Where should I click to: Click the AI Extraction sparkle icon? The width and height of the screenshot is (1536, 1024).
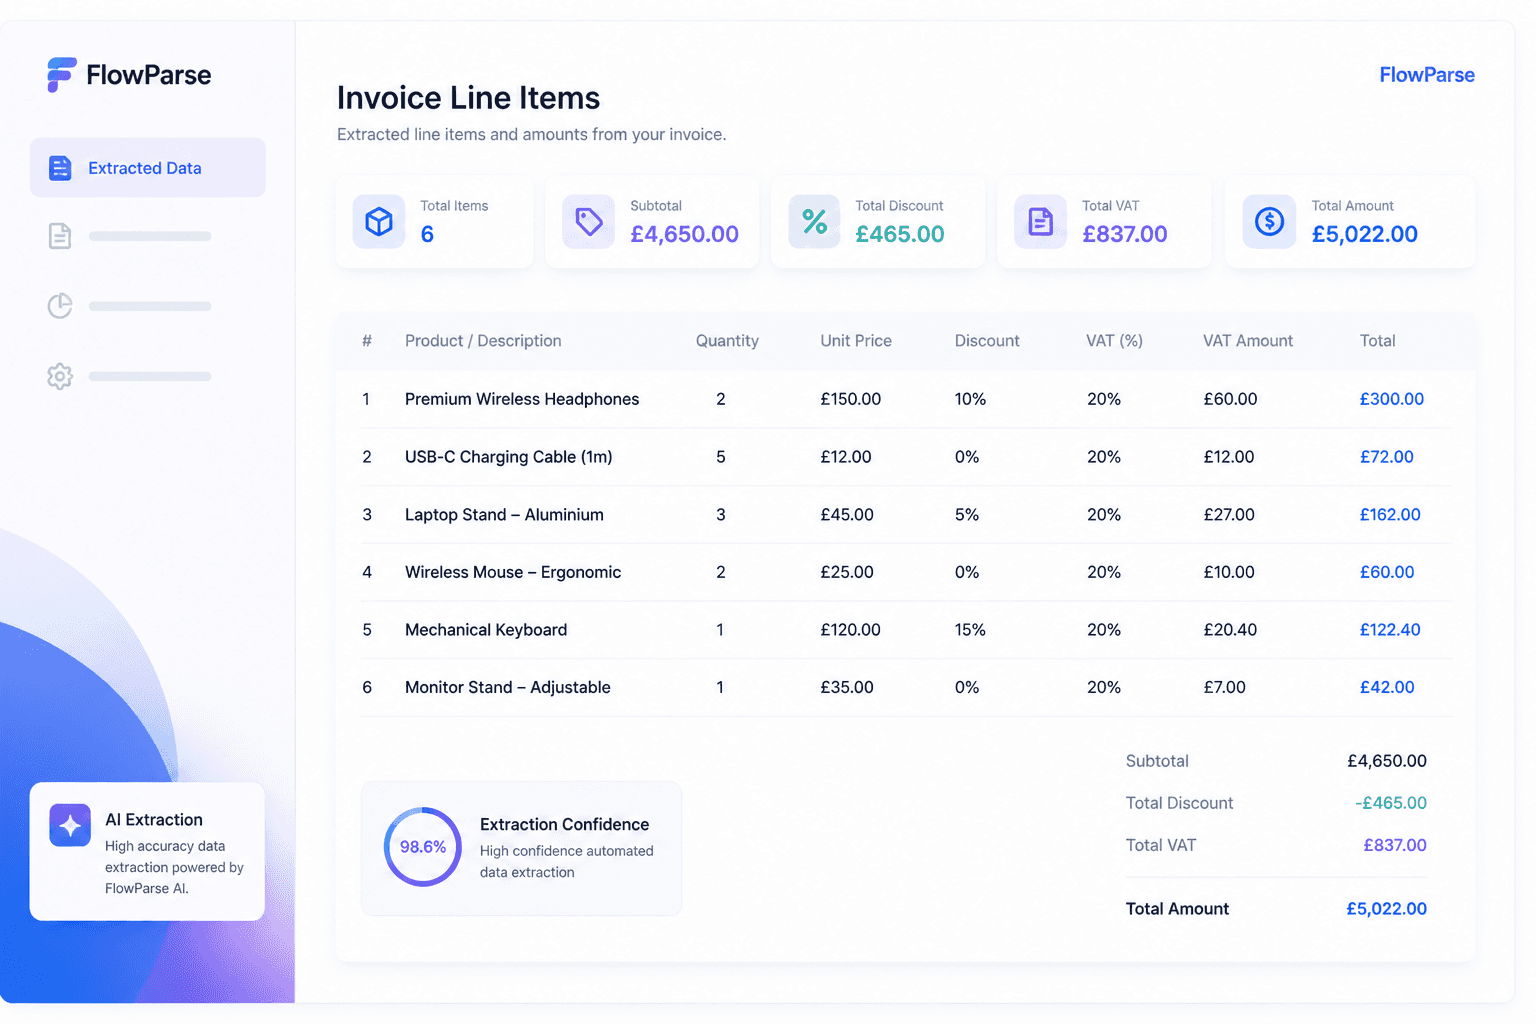pyautogui.click(x=70, y=825)
